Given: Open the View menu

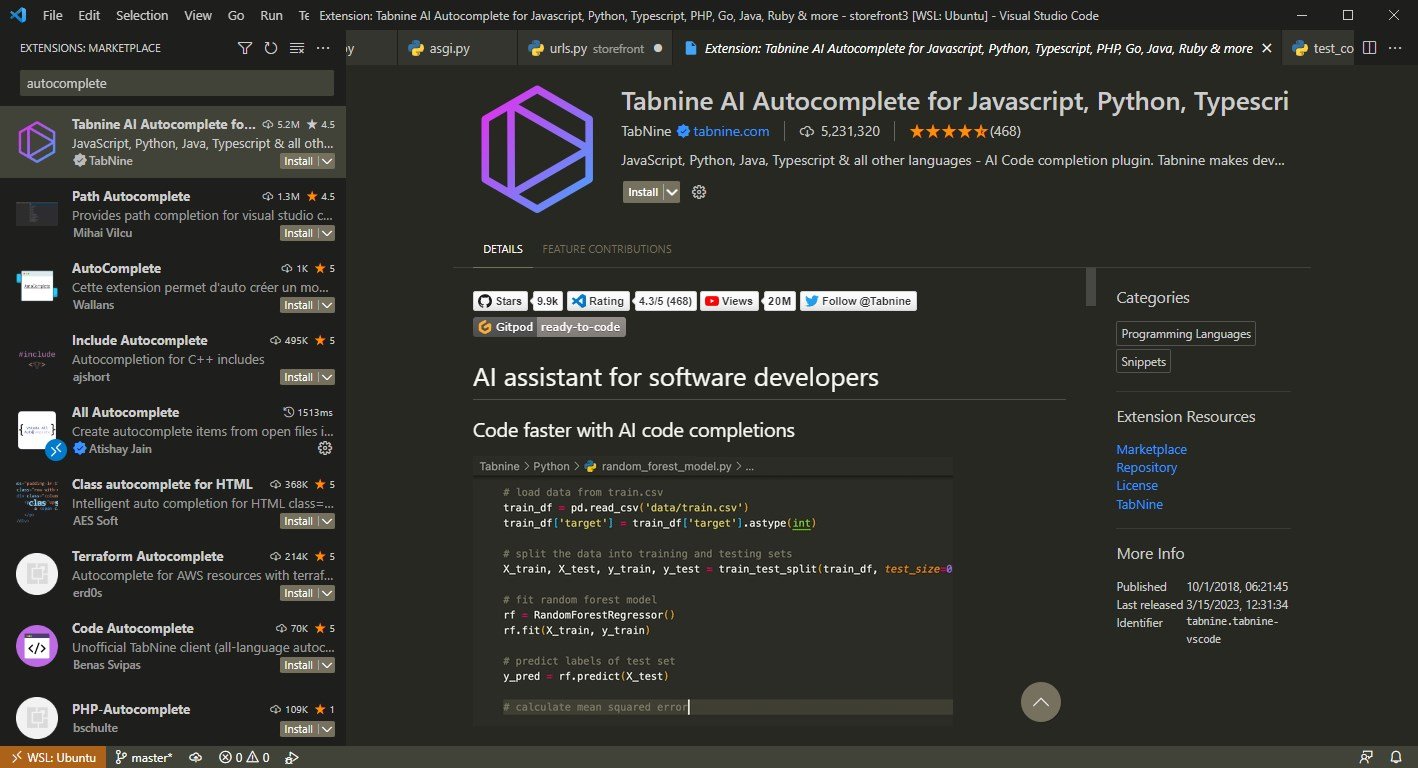Looking at the screenshot, I should pos(198,16).
